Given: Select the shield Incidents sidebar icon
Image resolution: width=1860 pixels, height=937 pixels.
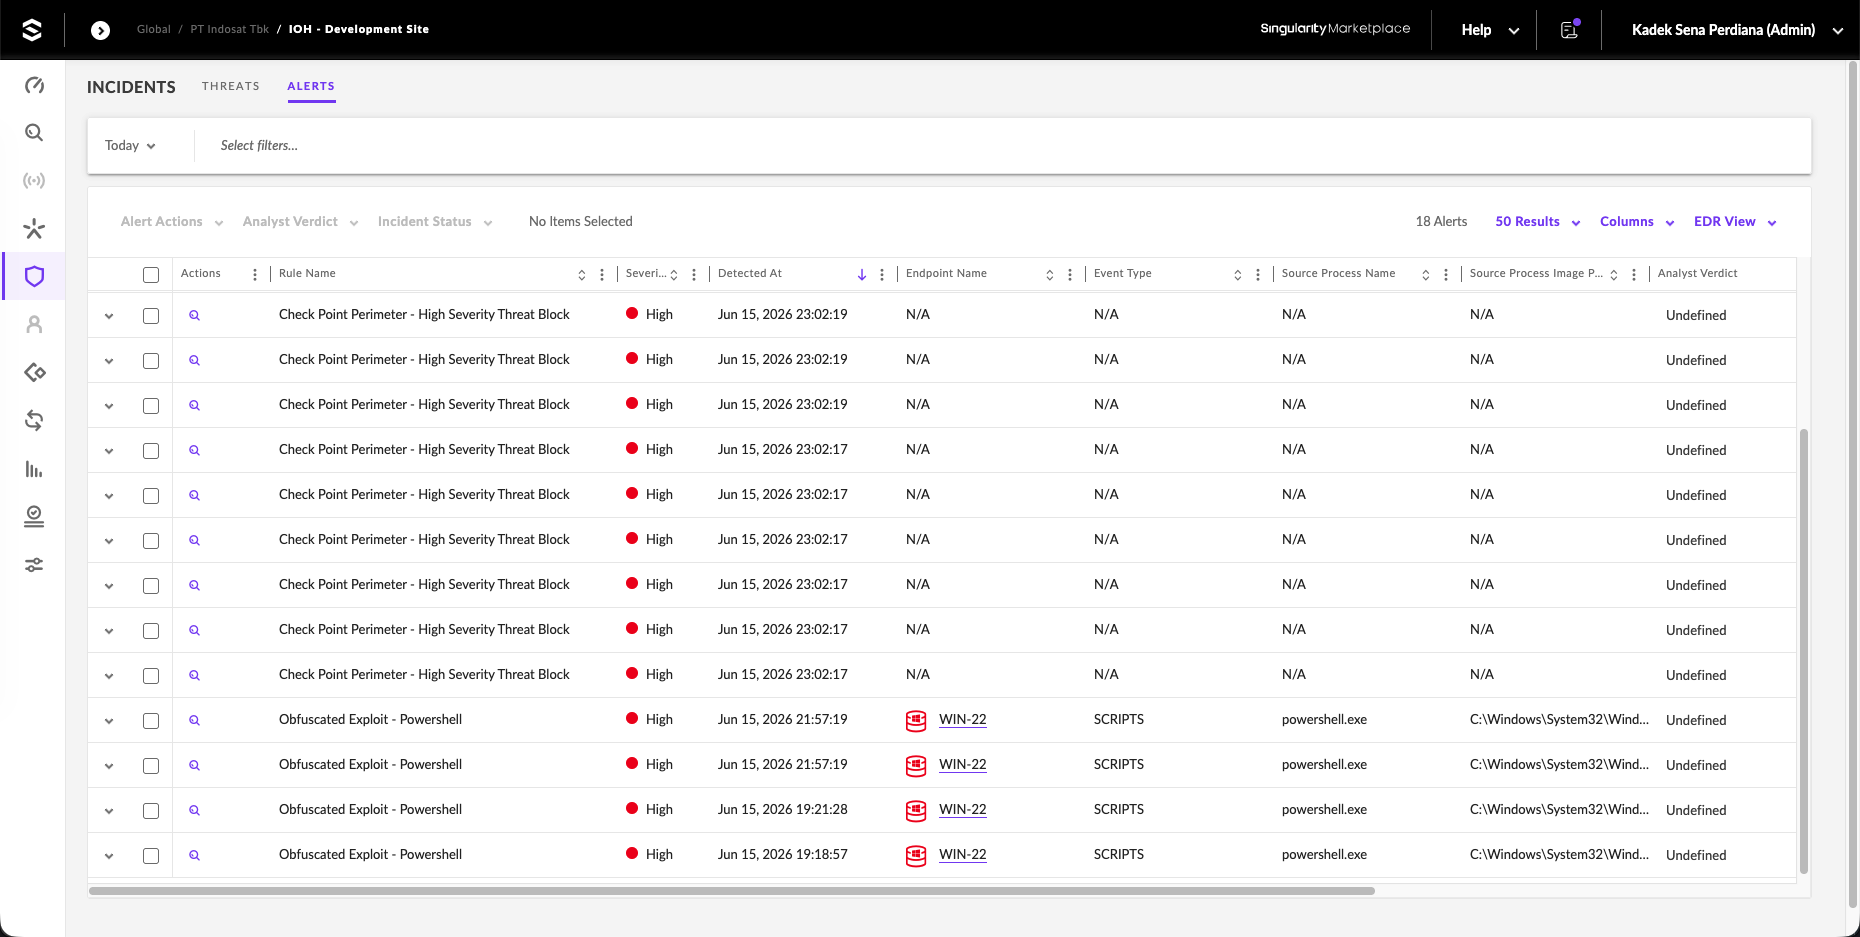Looking at the screenshot, I should (34, 277).
